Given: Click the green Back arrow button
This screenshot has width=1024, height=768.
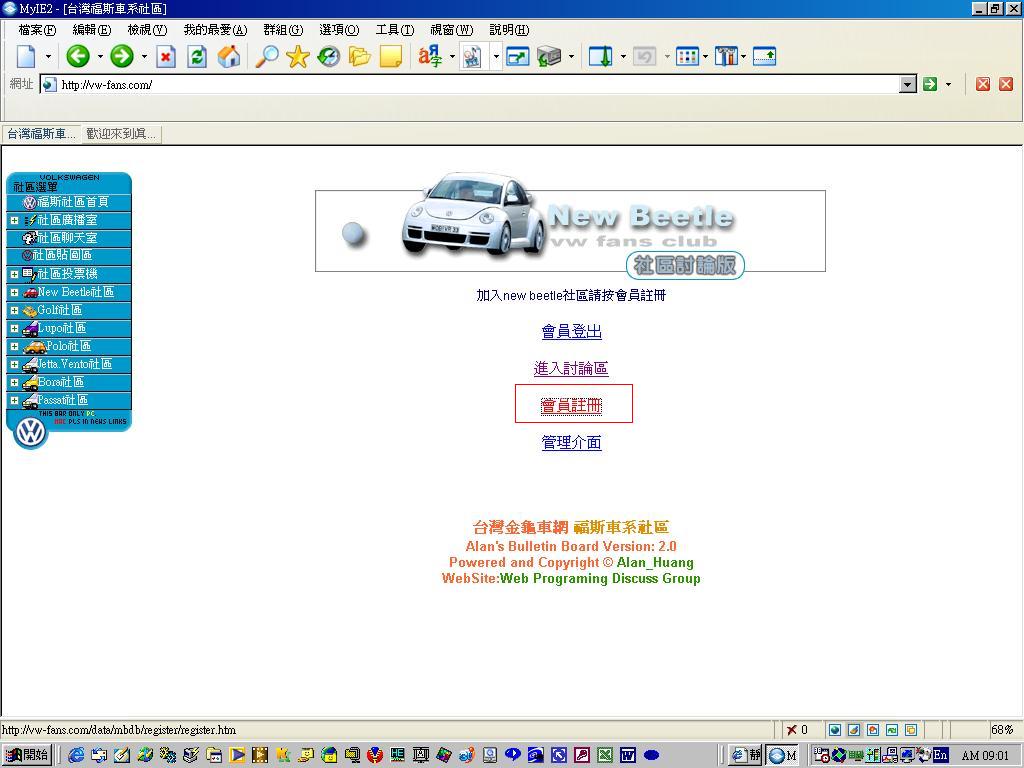Looking at the screenshot, I should [78, 57].
